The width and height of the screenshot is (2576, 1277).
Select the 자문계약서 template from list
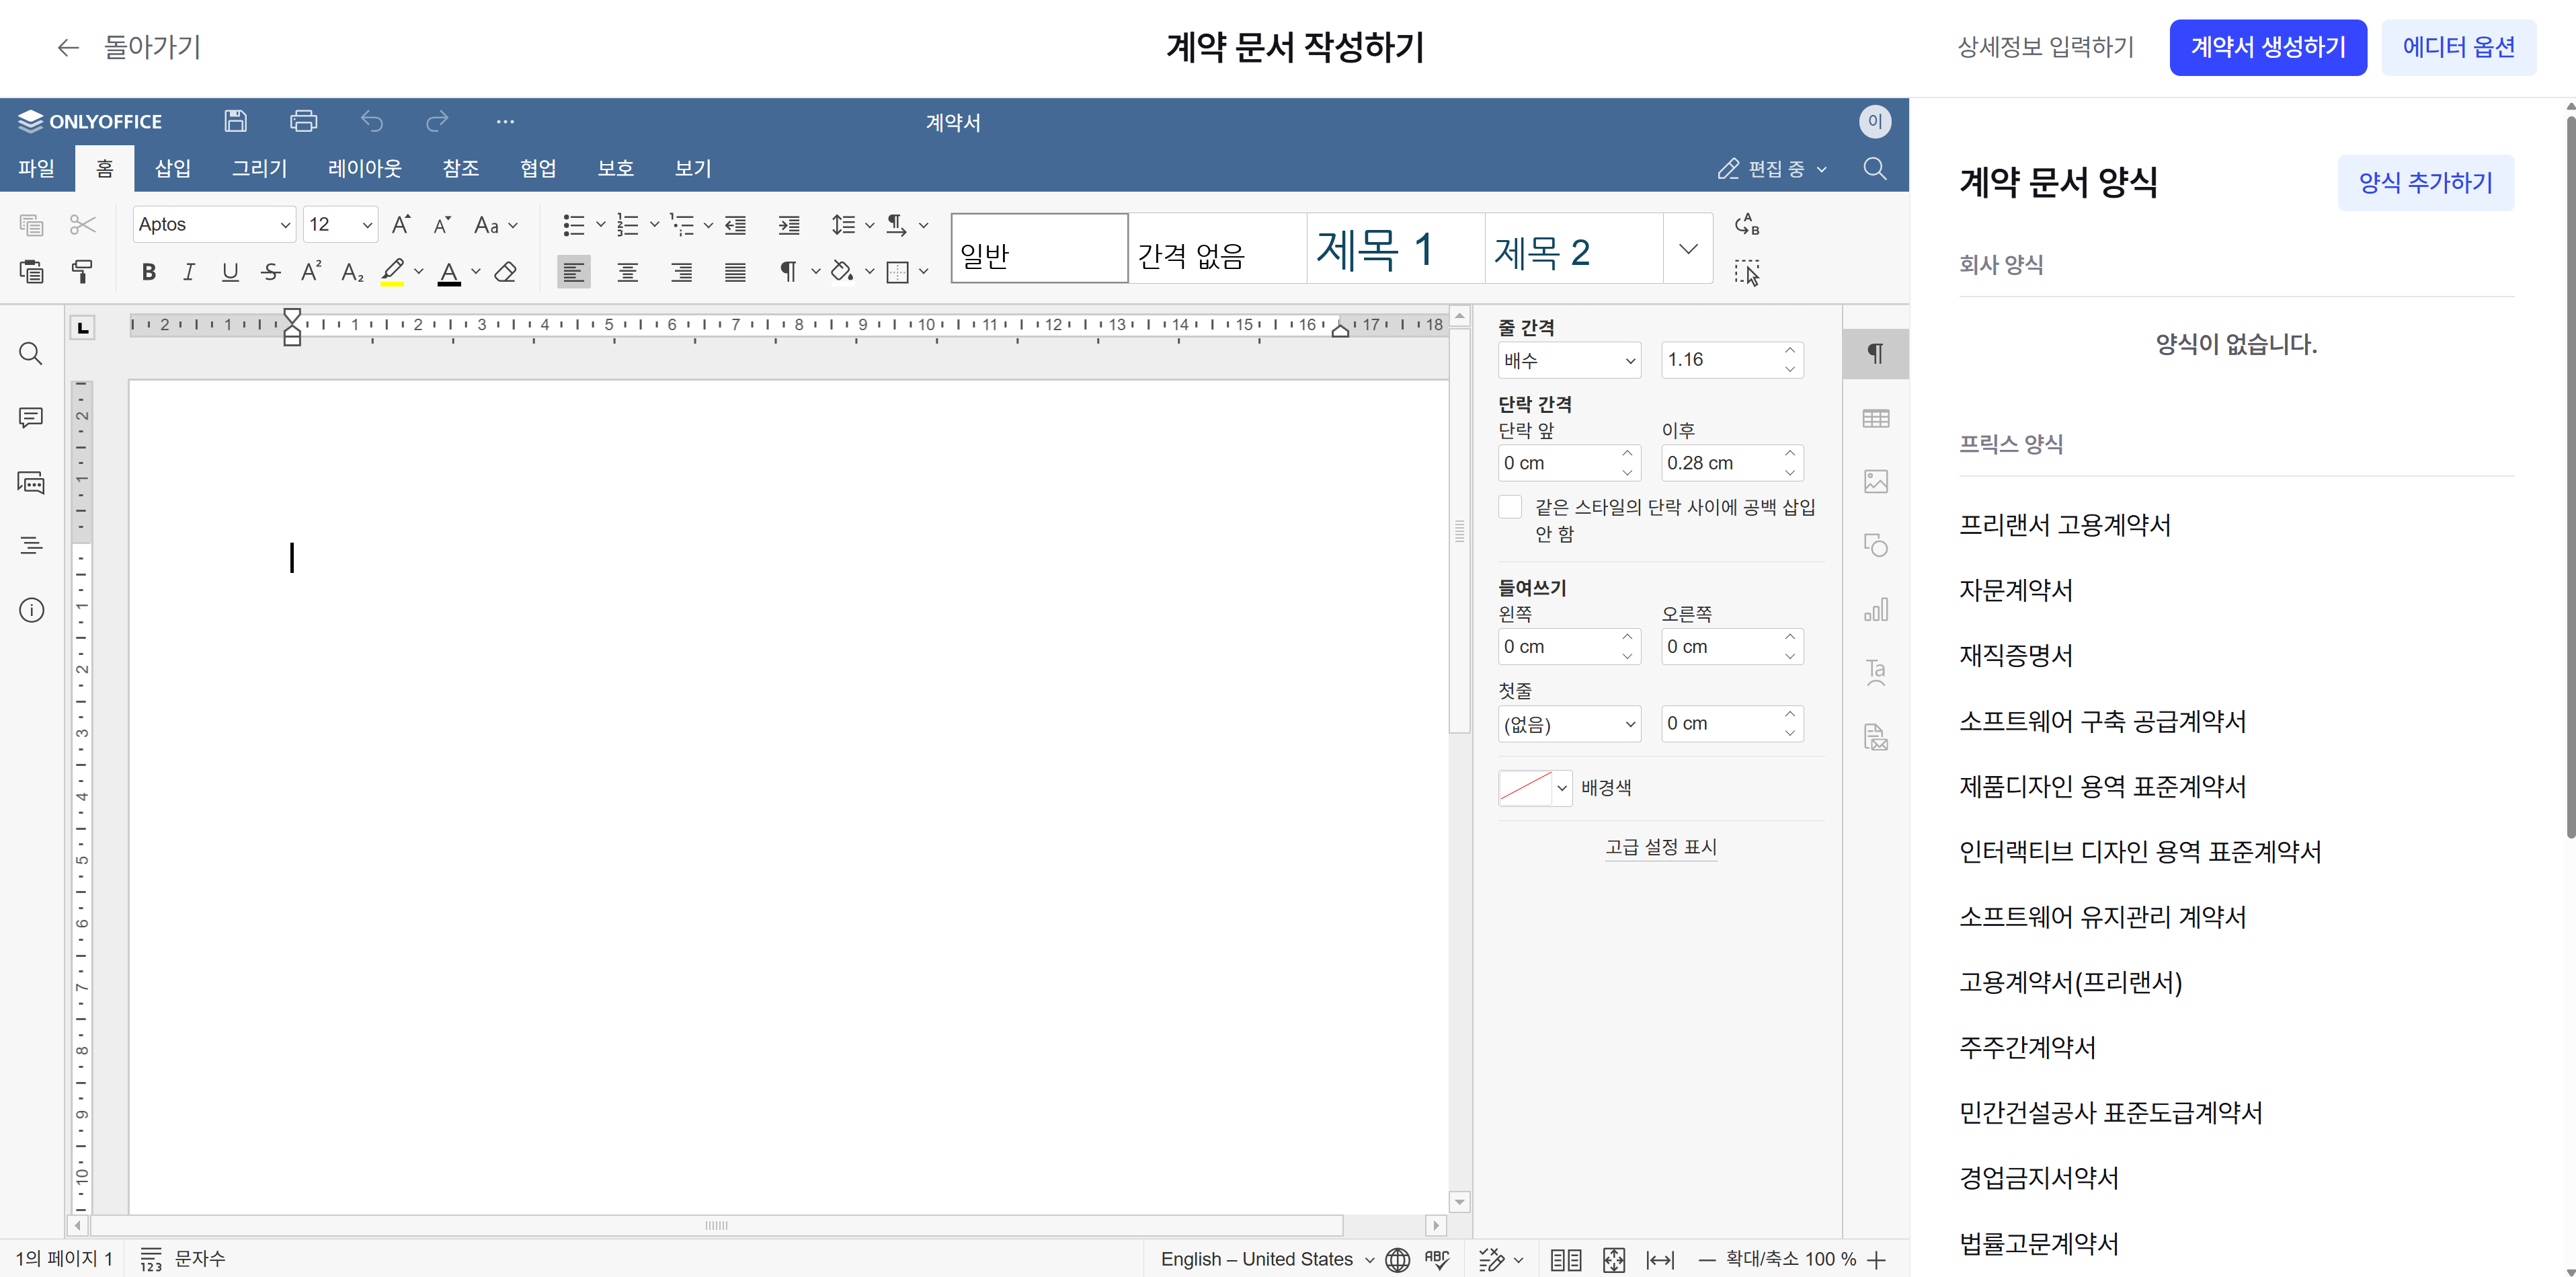pos(2015,590)
